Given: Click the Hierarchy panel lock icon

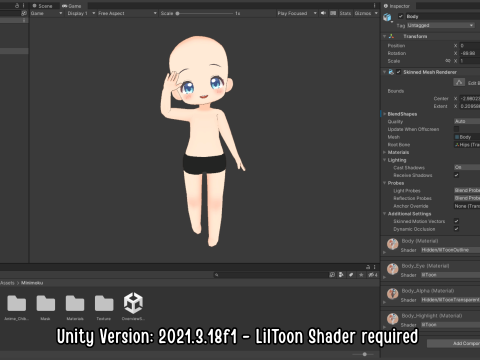Looking at the screenshot, I should (17, 6).
